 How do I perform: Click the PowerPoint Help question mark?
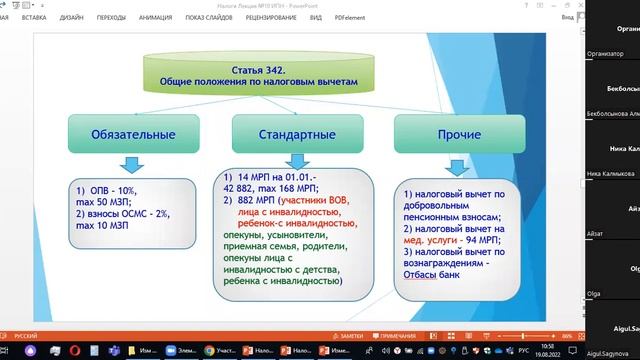click(x=526, y=5)
